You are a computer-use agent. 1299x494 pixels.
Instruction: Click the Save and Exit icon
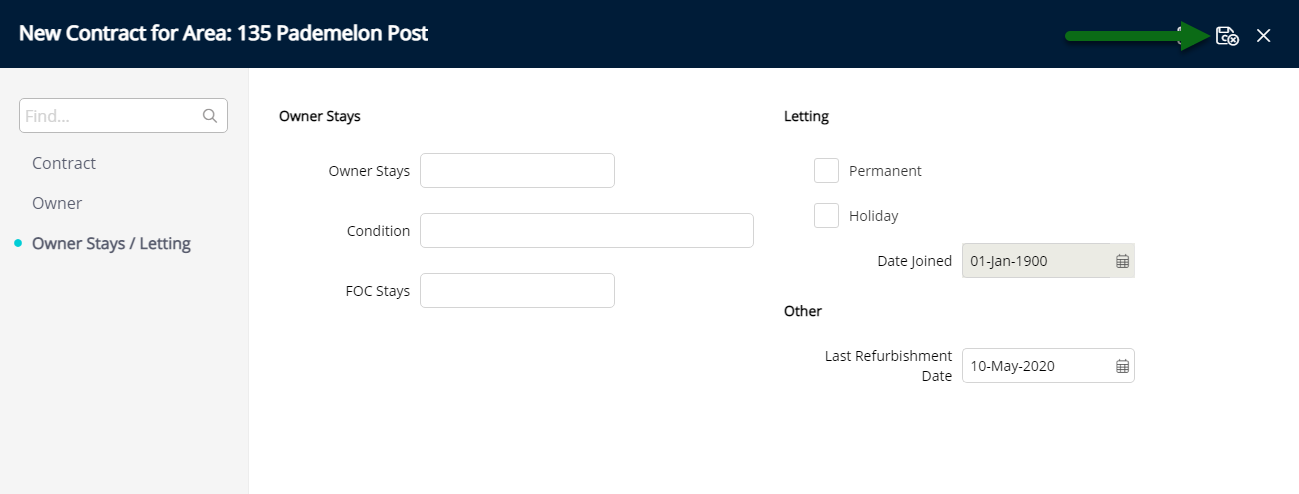click(1227, 36)
